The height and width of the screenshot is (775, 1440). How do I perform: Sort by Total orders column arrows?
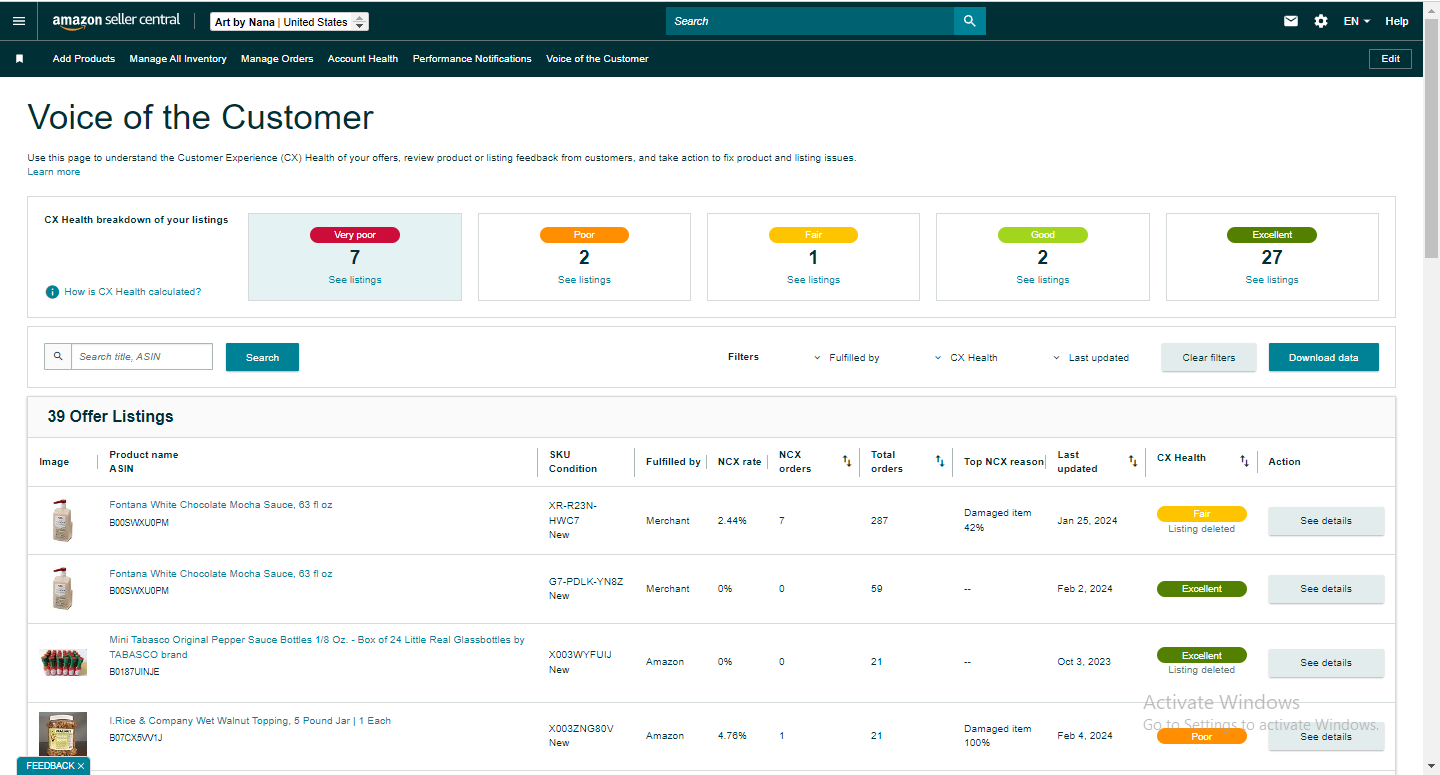(x=940, y=461)
